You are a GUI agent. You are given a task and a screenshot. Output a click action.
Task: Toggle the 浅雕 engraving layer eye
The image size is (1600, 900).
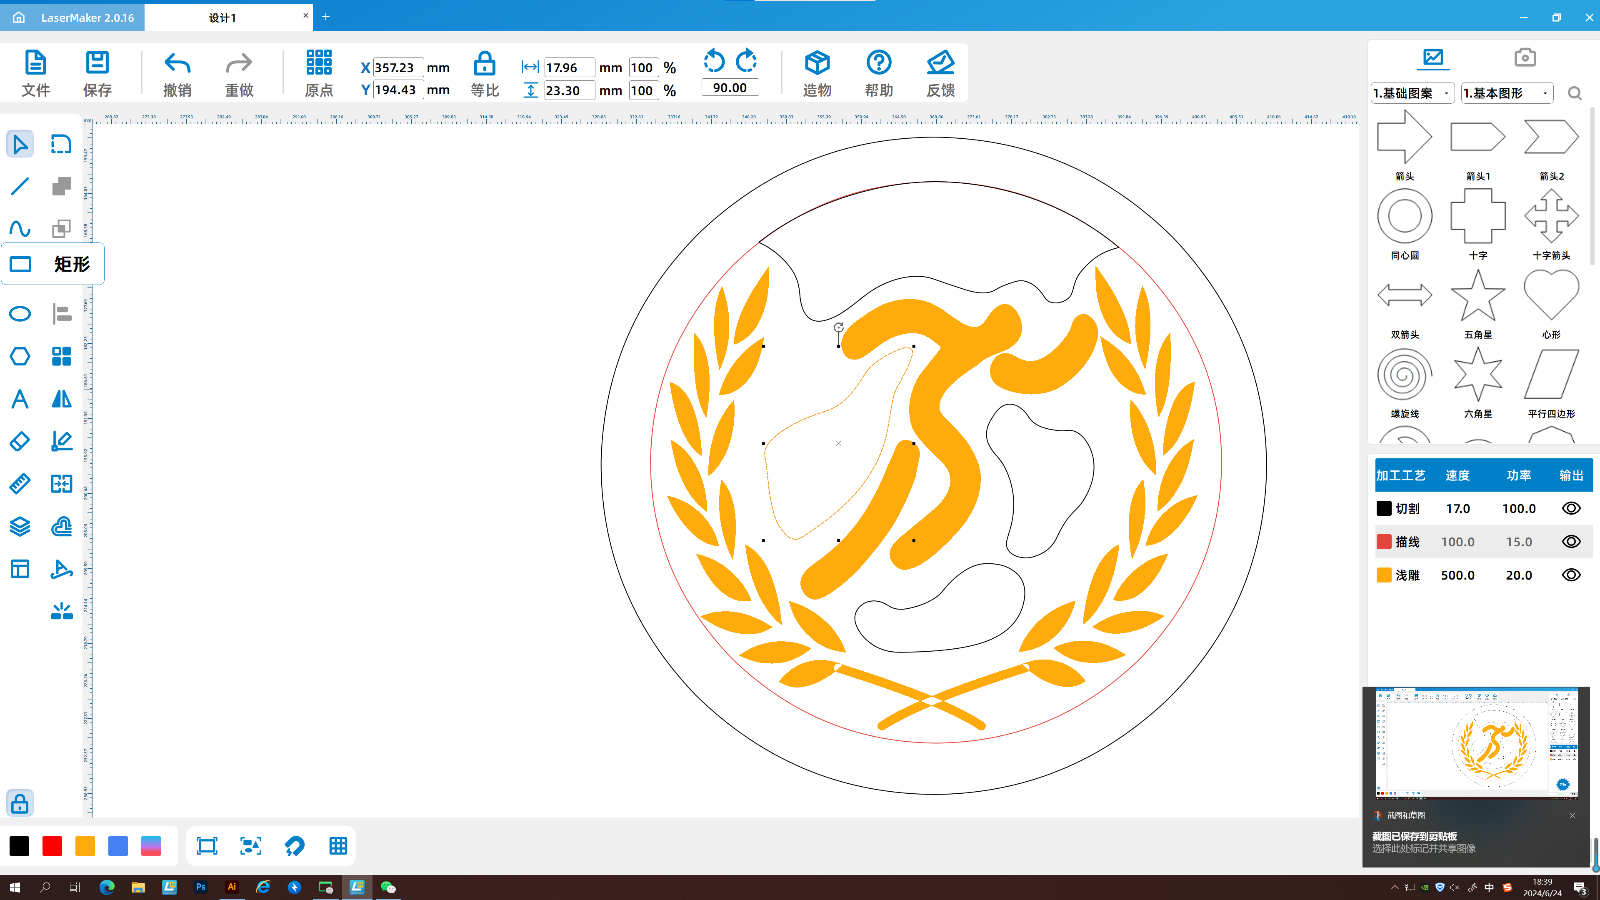[x=1571, y=575]
